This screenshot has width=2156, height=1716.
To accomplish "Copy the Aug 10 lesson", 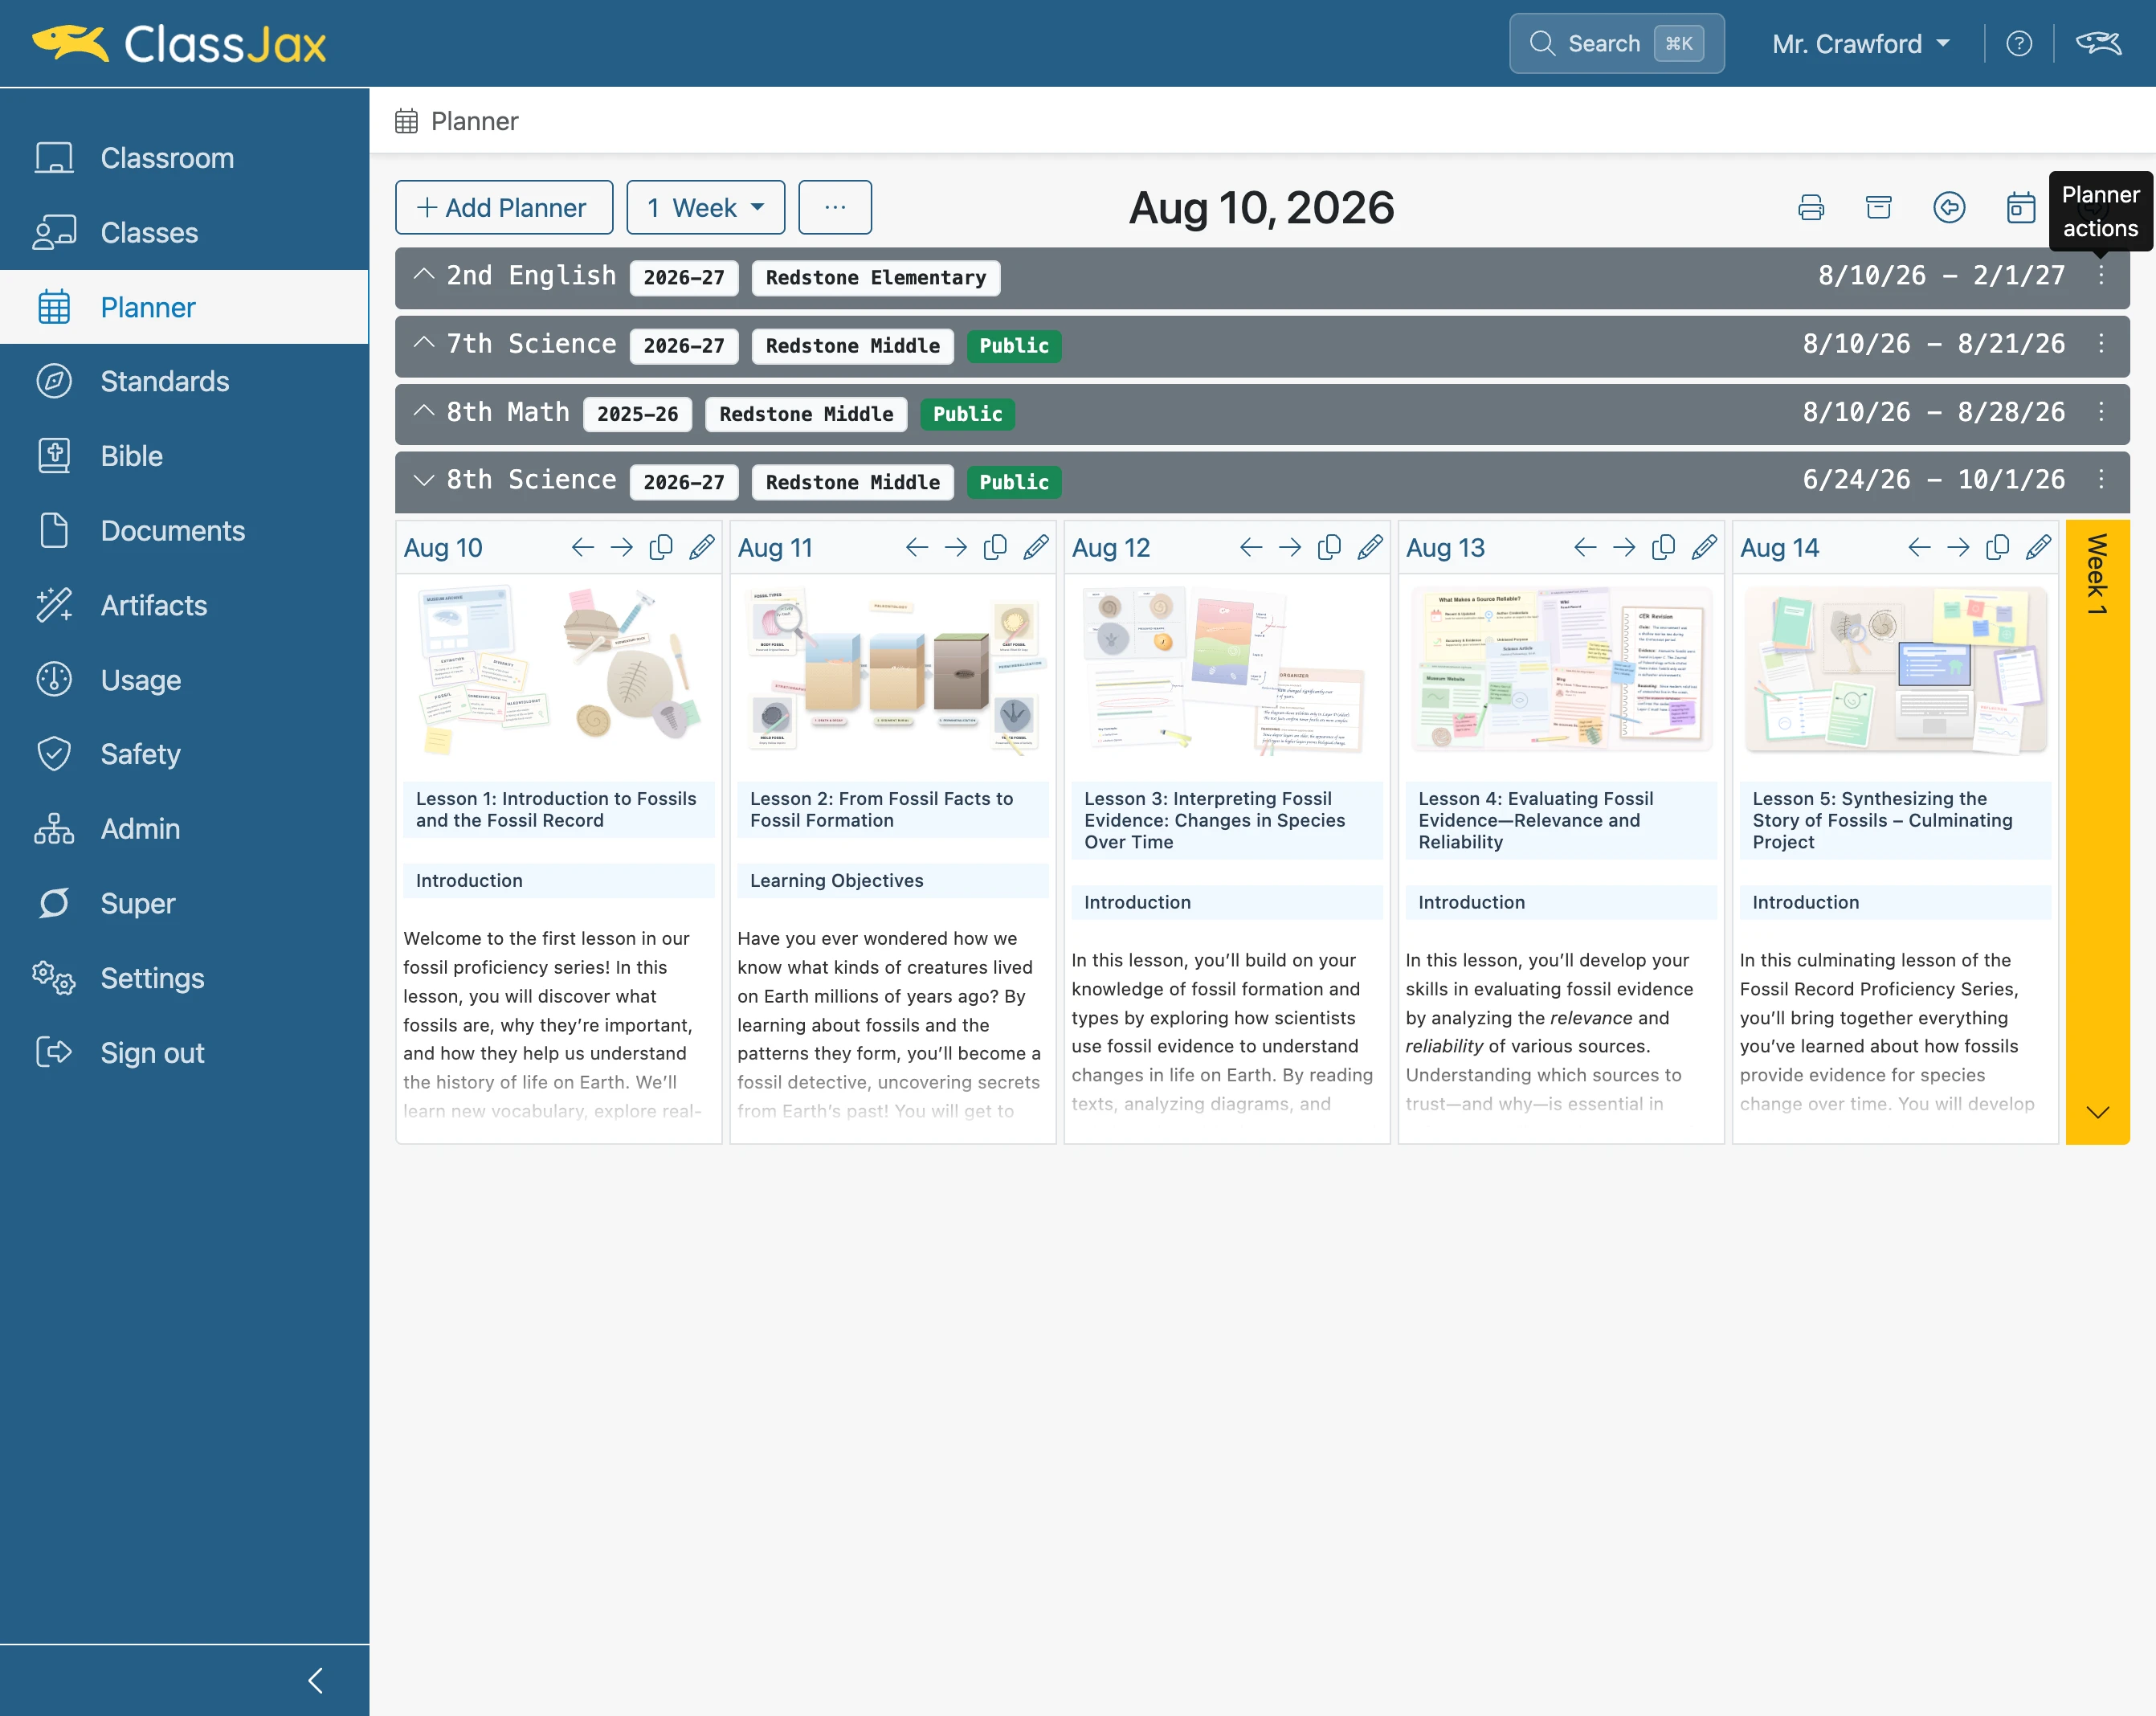I will 661,548.
